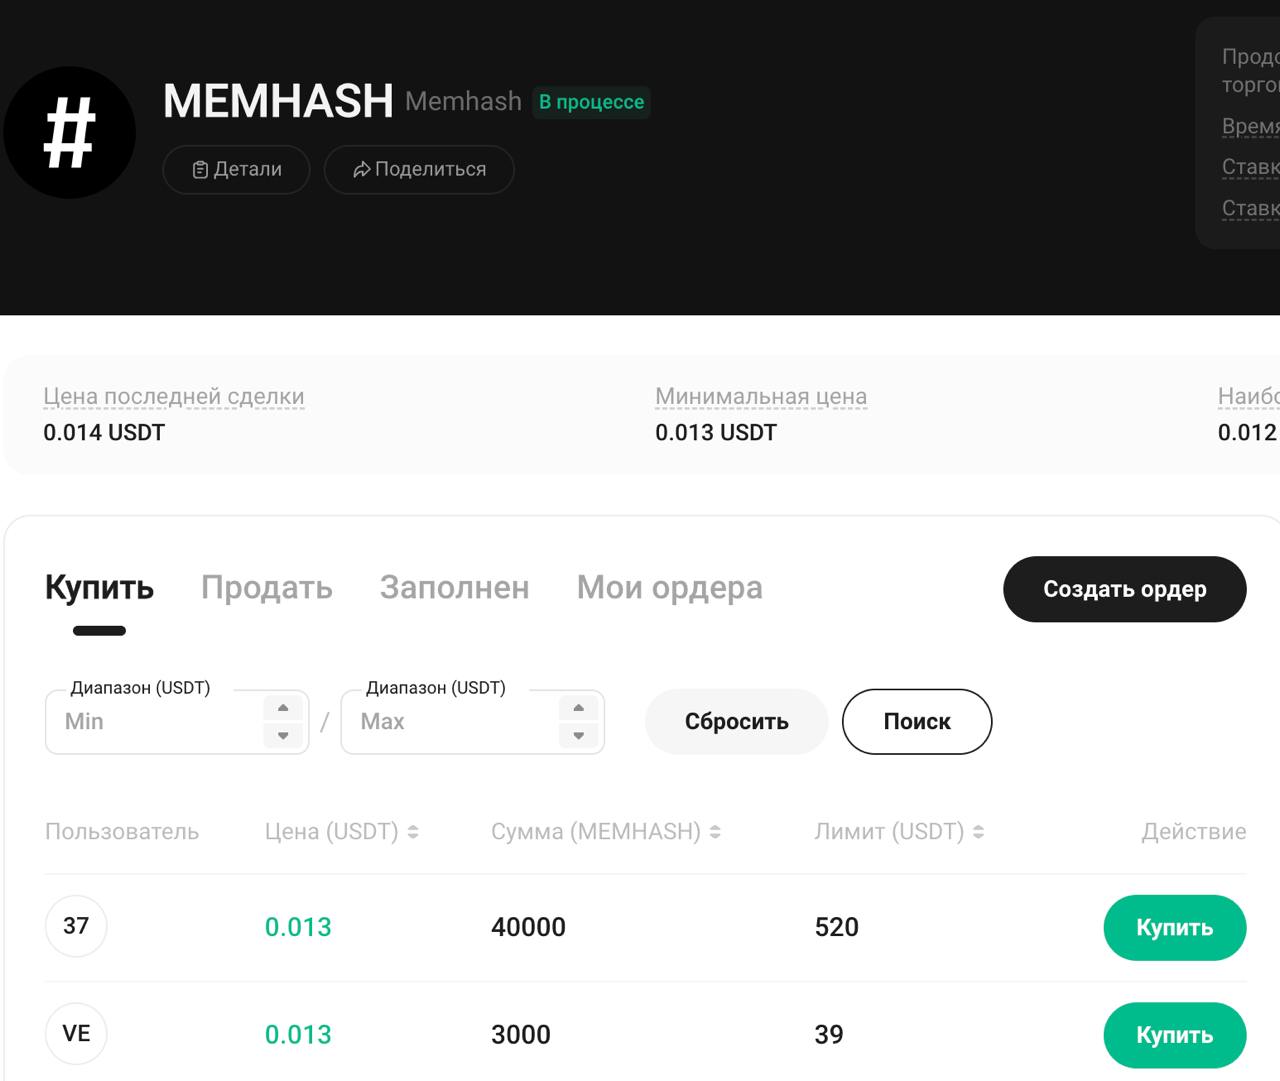The image size is (1280, 1081).
Task: Sort by Цена (USDT) column arrows
Action: coord(413,832)
